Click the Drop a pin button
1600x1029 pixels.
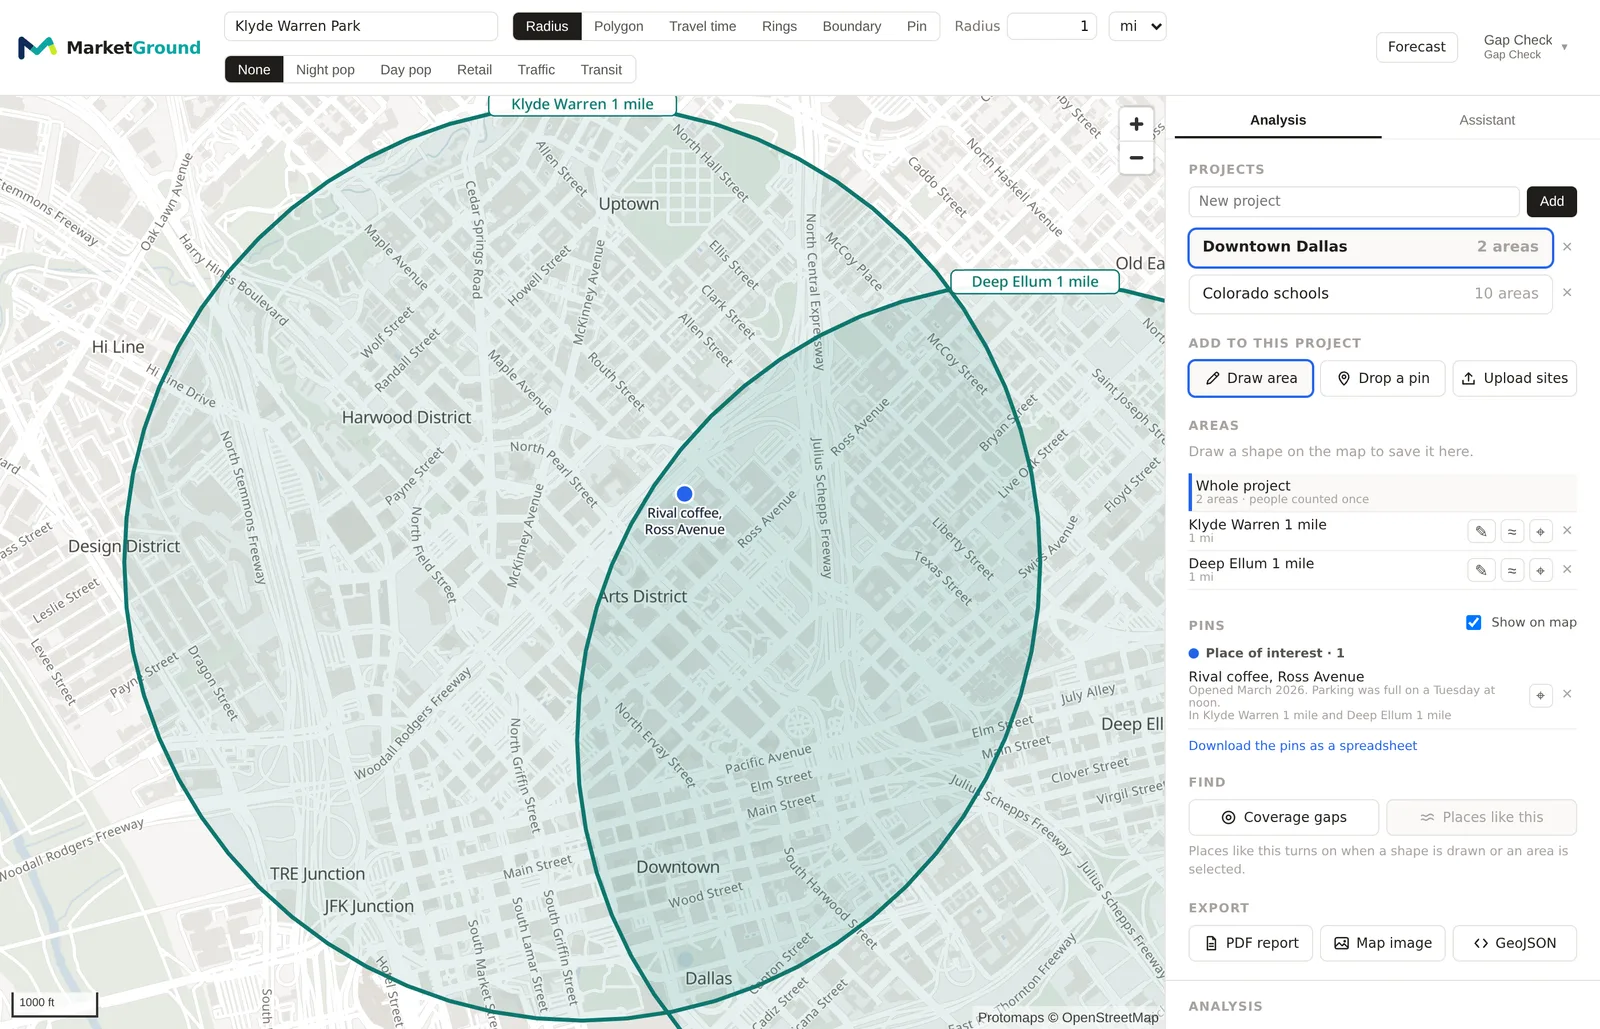[1383, 378]
